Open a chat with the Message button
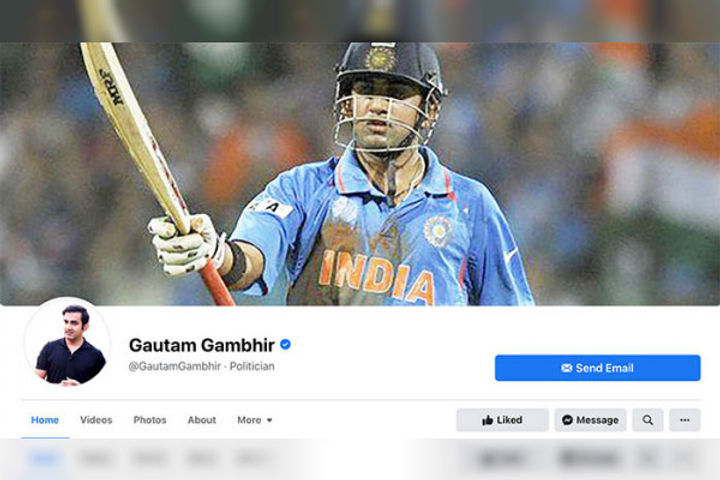Screen dimensions: 720x480 (x=591, y=420)
